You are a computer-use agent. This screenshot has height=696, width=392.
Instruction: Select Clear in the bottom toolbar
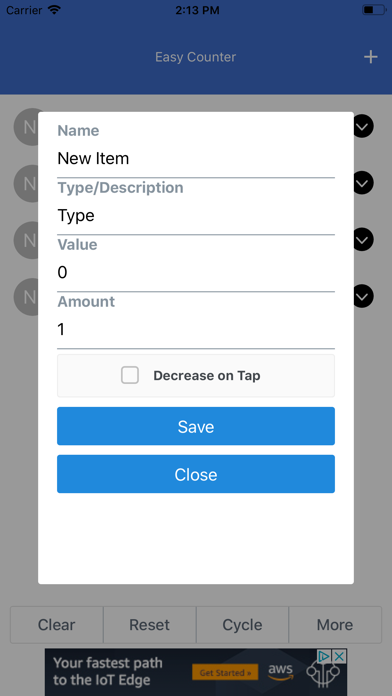(x=57, y=625)
